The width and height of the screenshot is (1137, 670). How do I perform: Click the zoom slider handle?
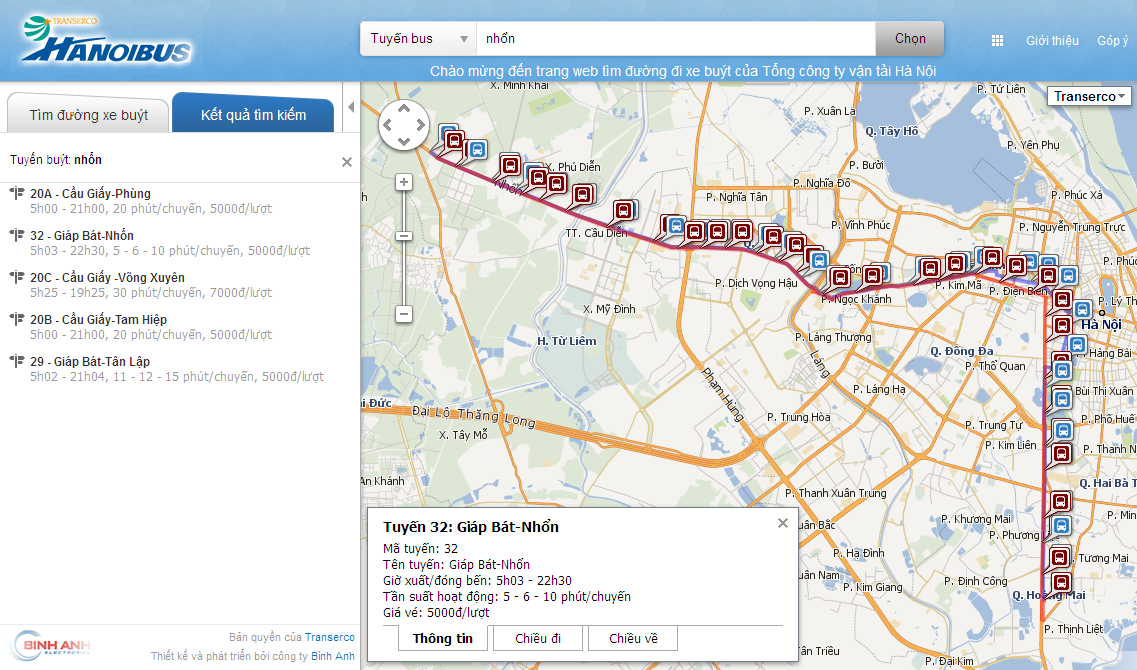(404, 236)
